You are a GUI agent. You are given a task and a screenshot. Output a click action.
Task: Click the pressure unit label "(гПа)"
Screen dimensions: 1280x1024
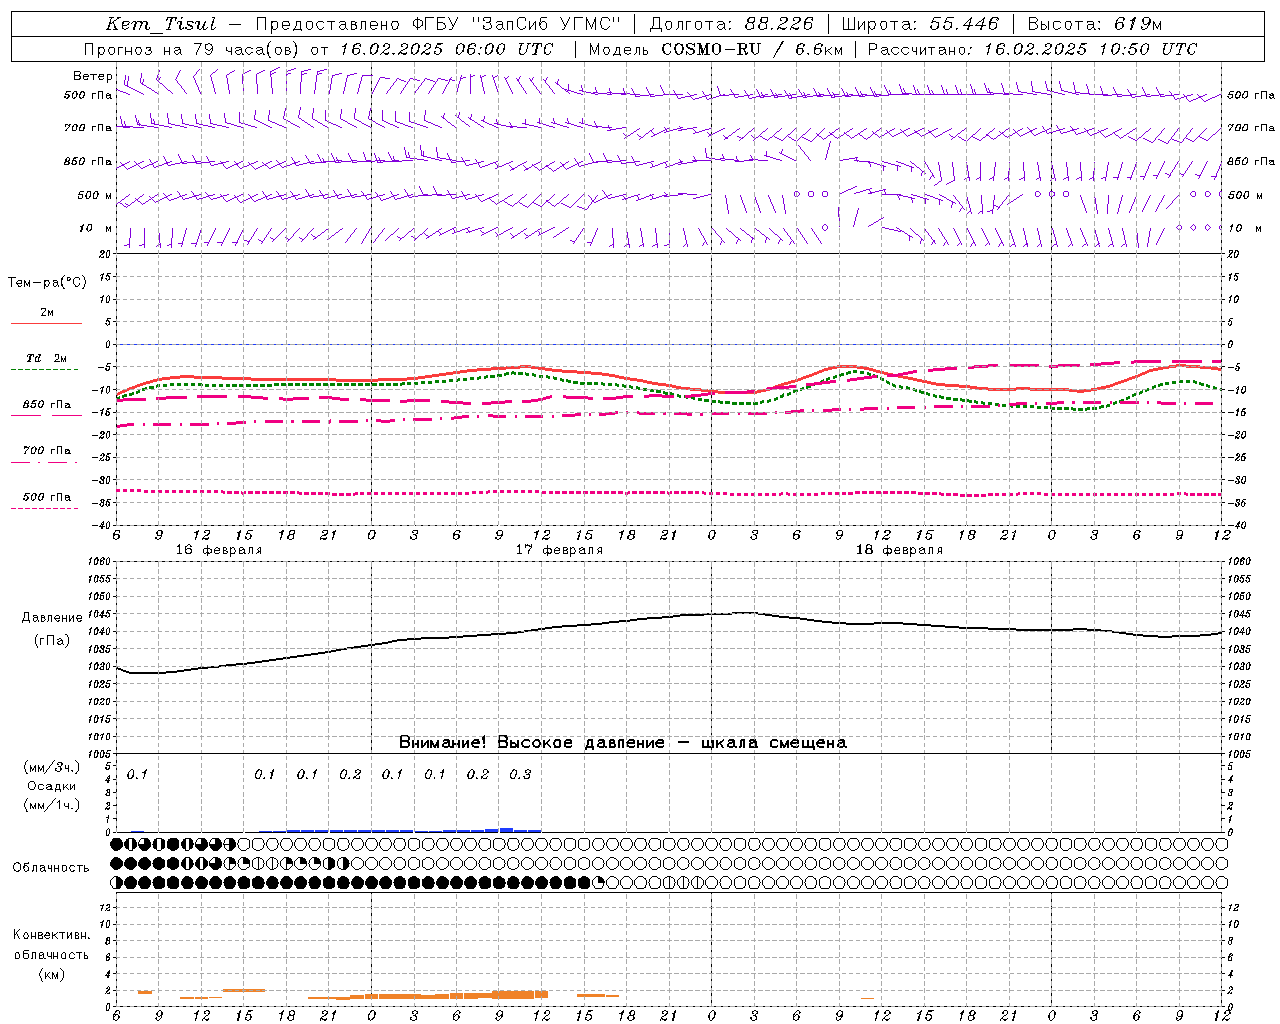pyautogui.click(x=52, y=641)
